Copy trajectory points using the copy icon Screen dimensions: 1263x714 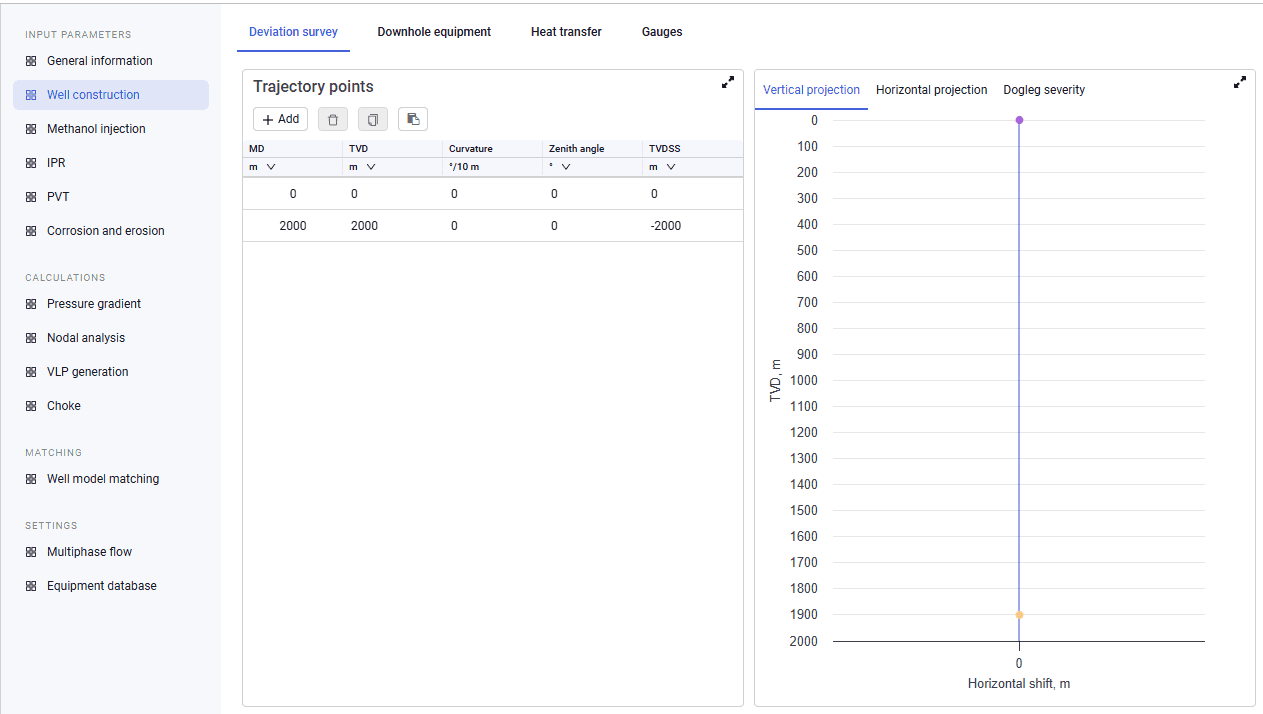pos(373,119)
